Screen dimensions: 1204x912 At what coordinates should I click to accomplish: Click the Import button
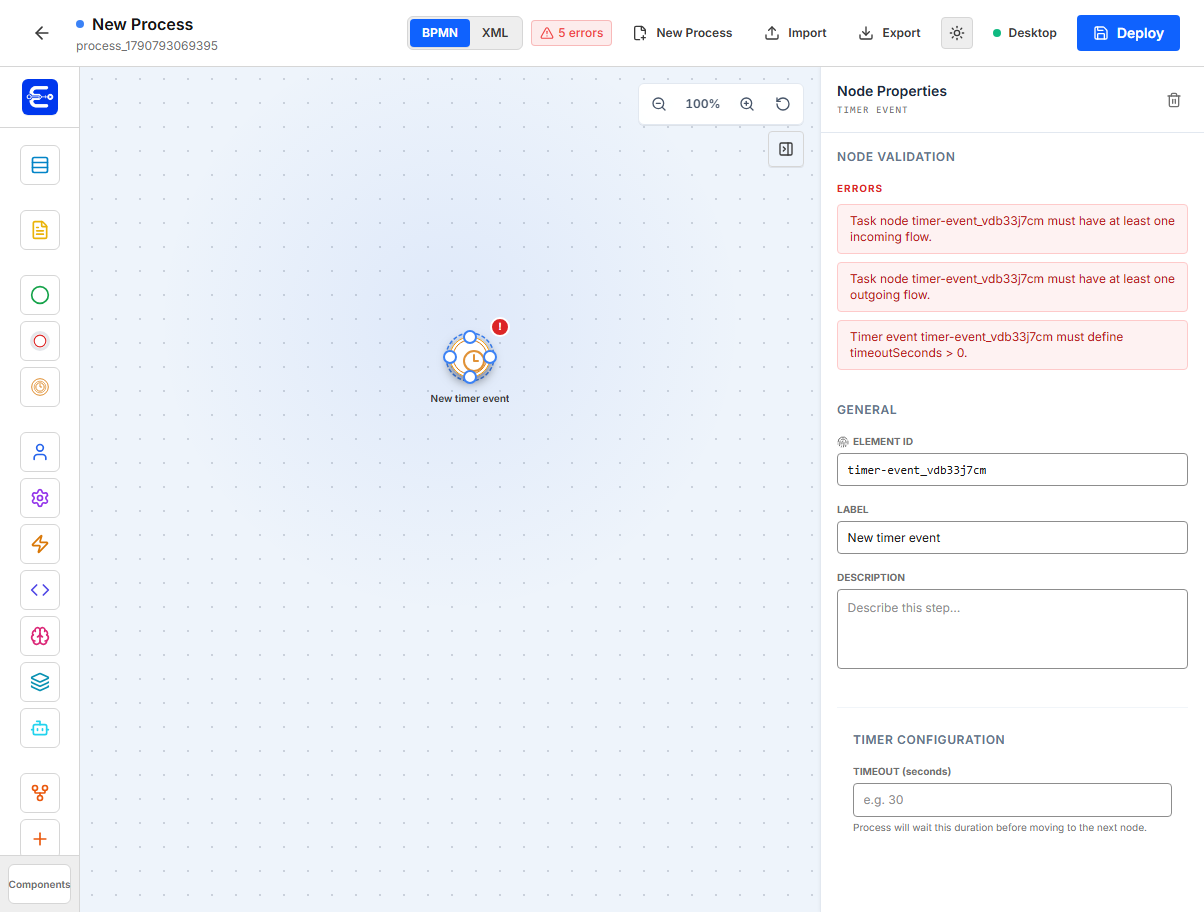(796, 33)
